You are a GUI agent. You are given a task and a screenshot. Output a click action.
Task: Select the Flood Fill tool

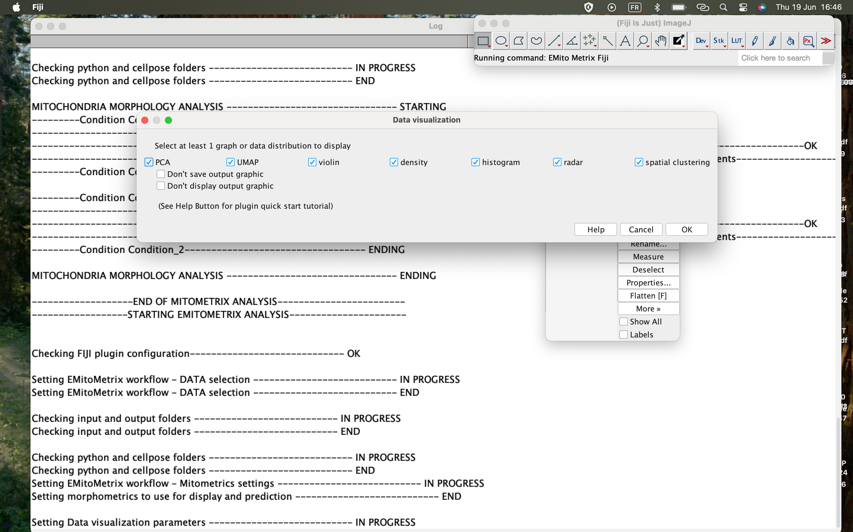click(x=790, y=41)
